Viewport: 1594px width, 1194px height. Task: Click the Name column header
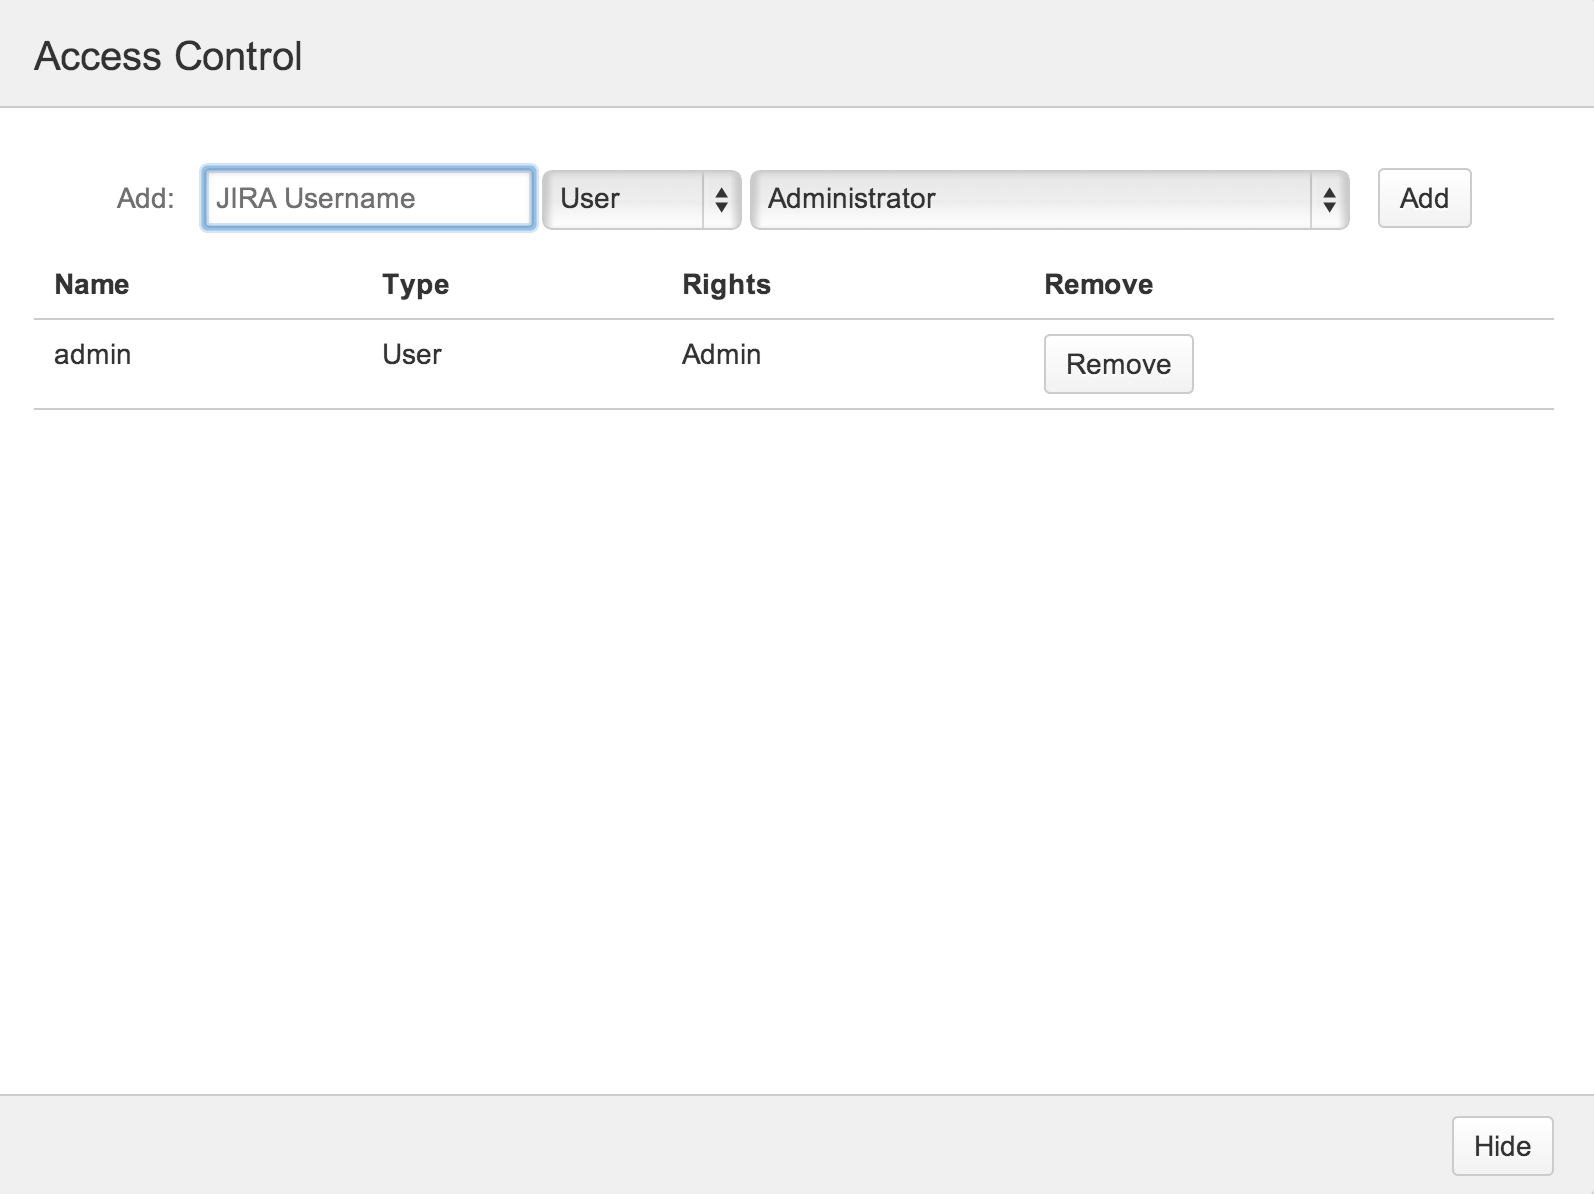click(92, 285)
